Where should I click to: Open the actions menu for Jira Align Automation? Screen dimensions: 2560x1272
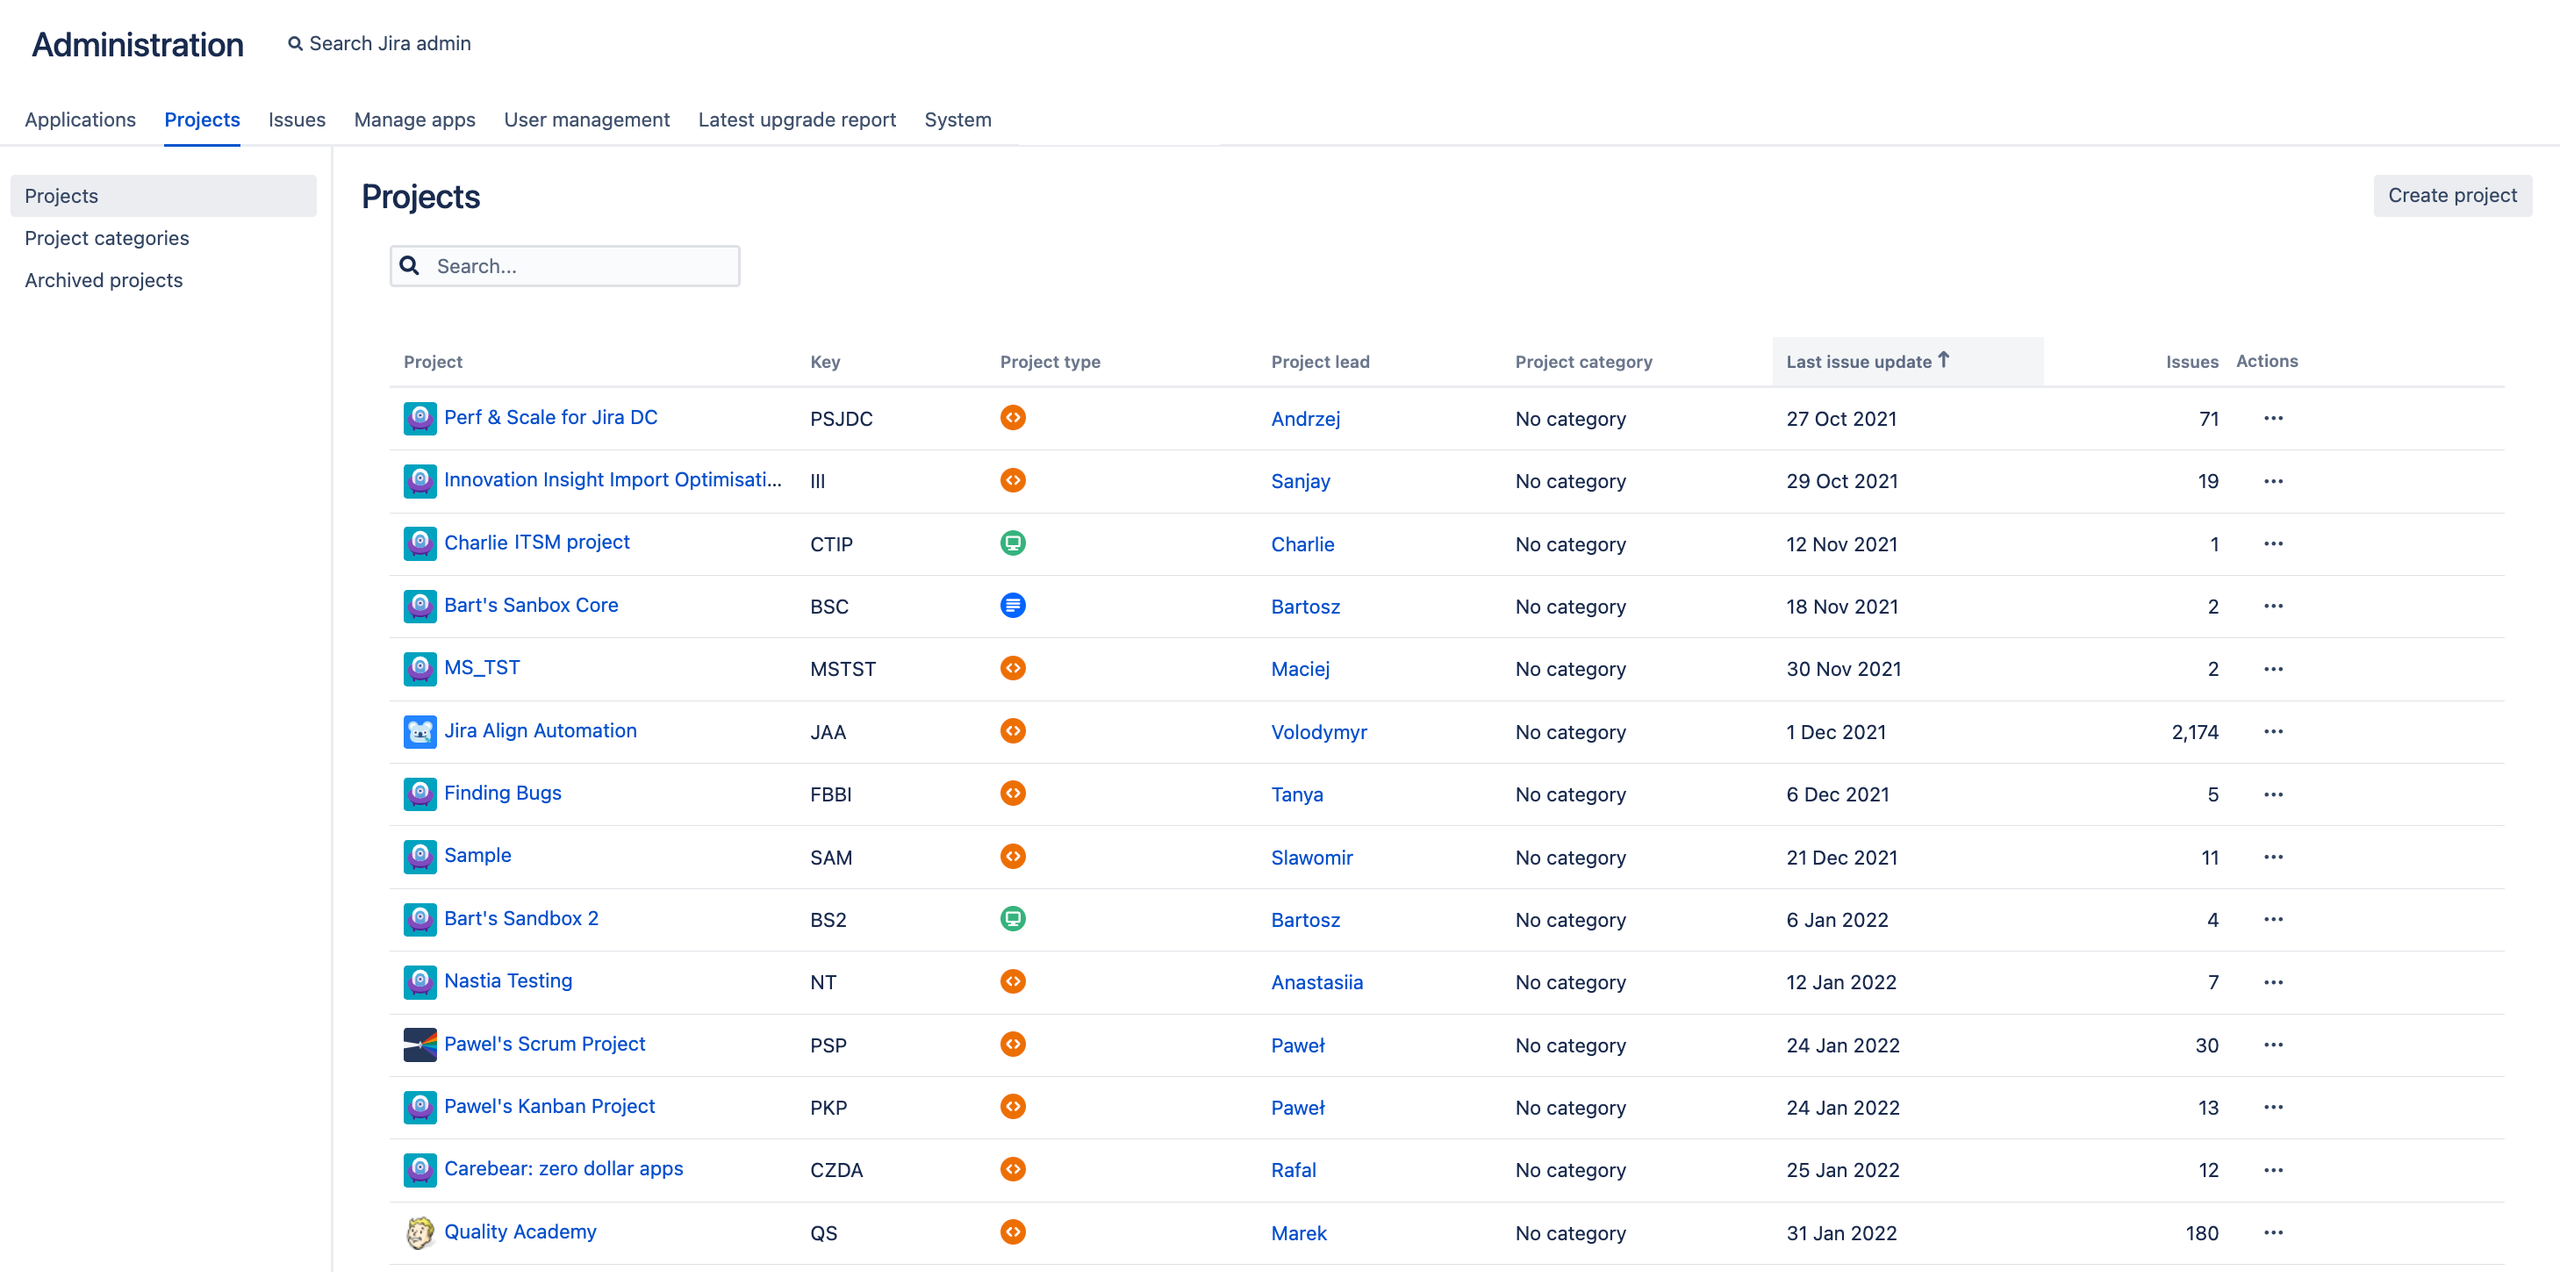pos(2273,731)
